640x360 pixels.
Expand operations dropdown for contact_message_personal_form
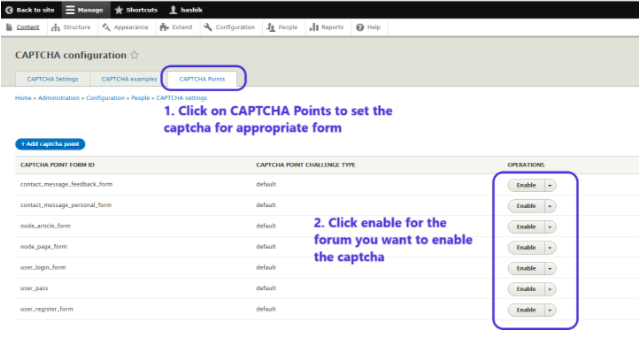(x=550, y=206)
